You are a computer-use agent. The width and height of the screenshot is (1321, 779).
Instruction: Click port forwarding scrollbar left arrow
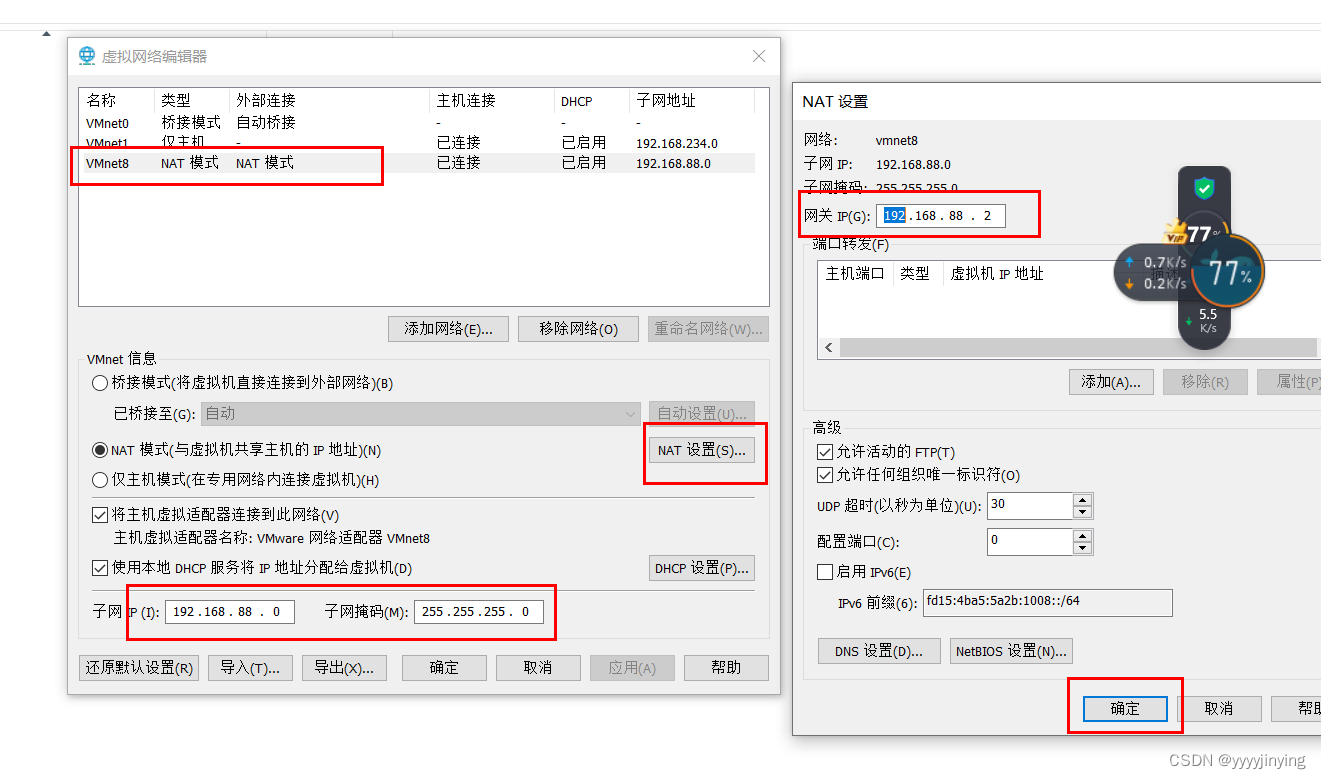(x=828, y=348)
